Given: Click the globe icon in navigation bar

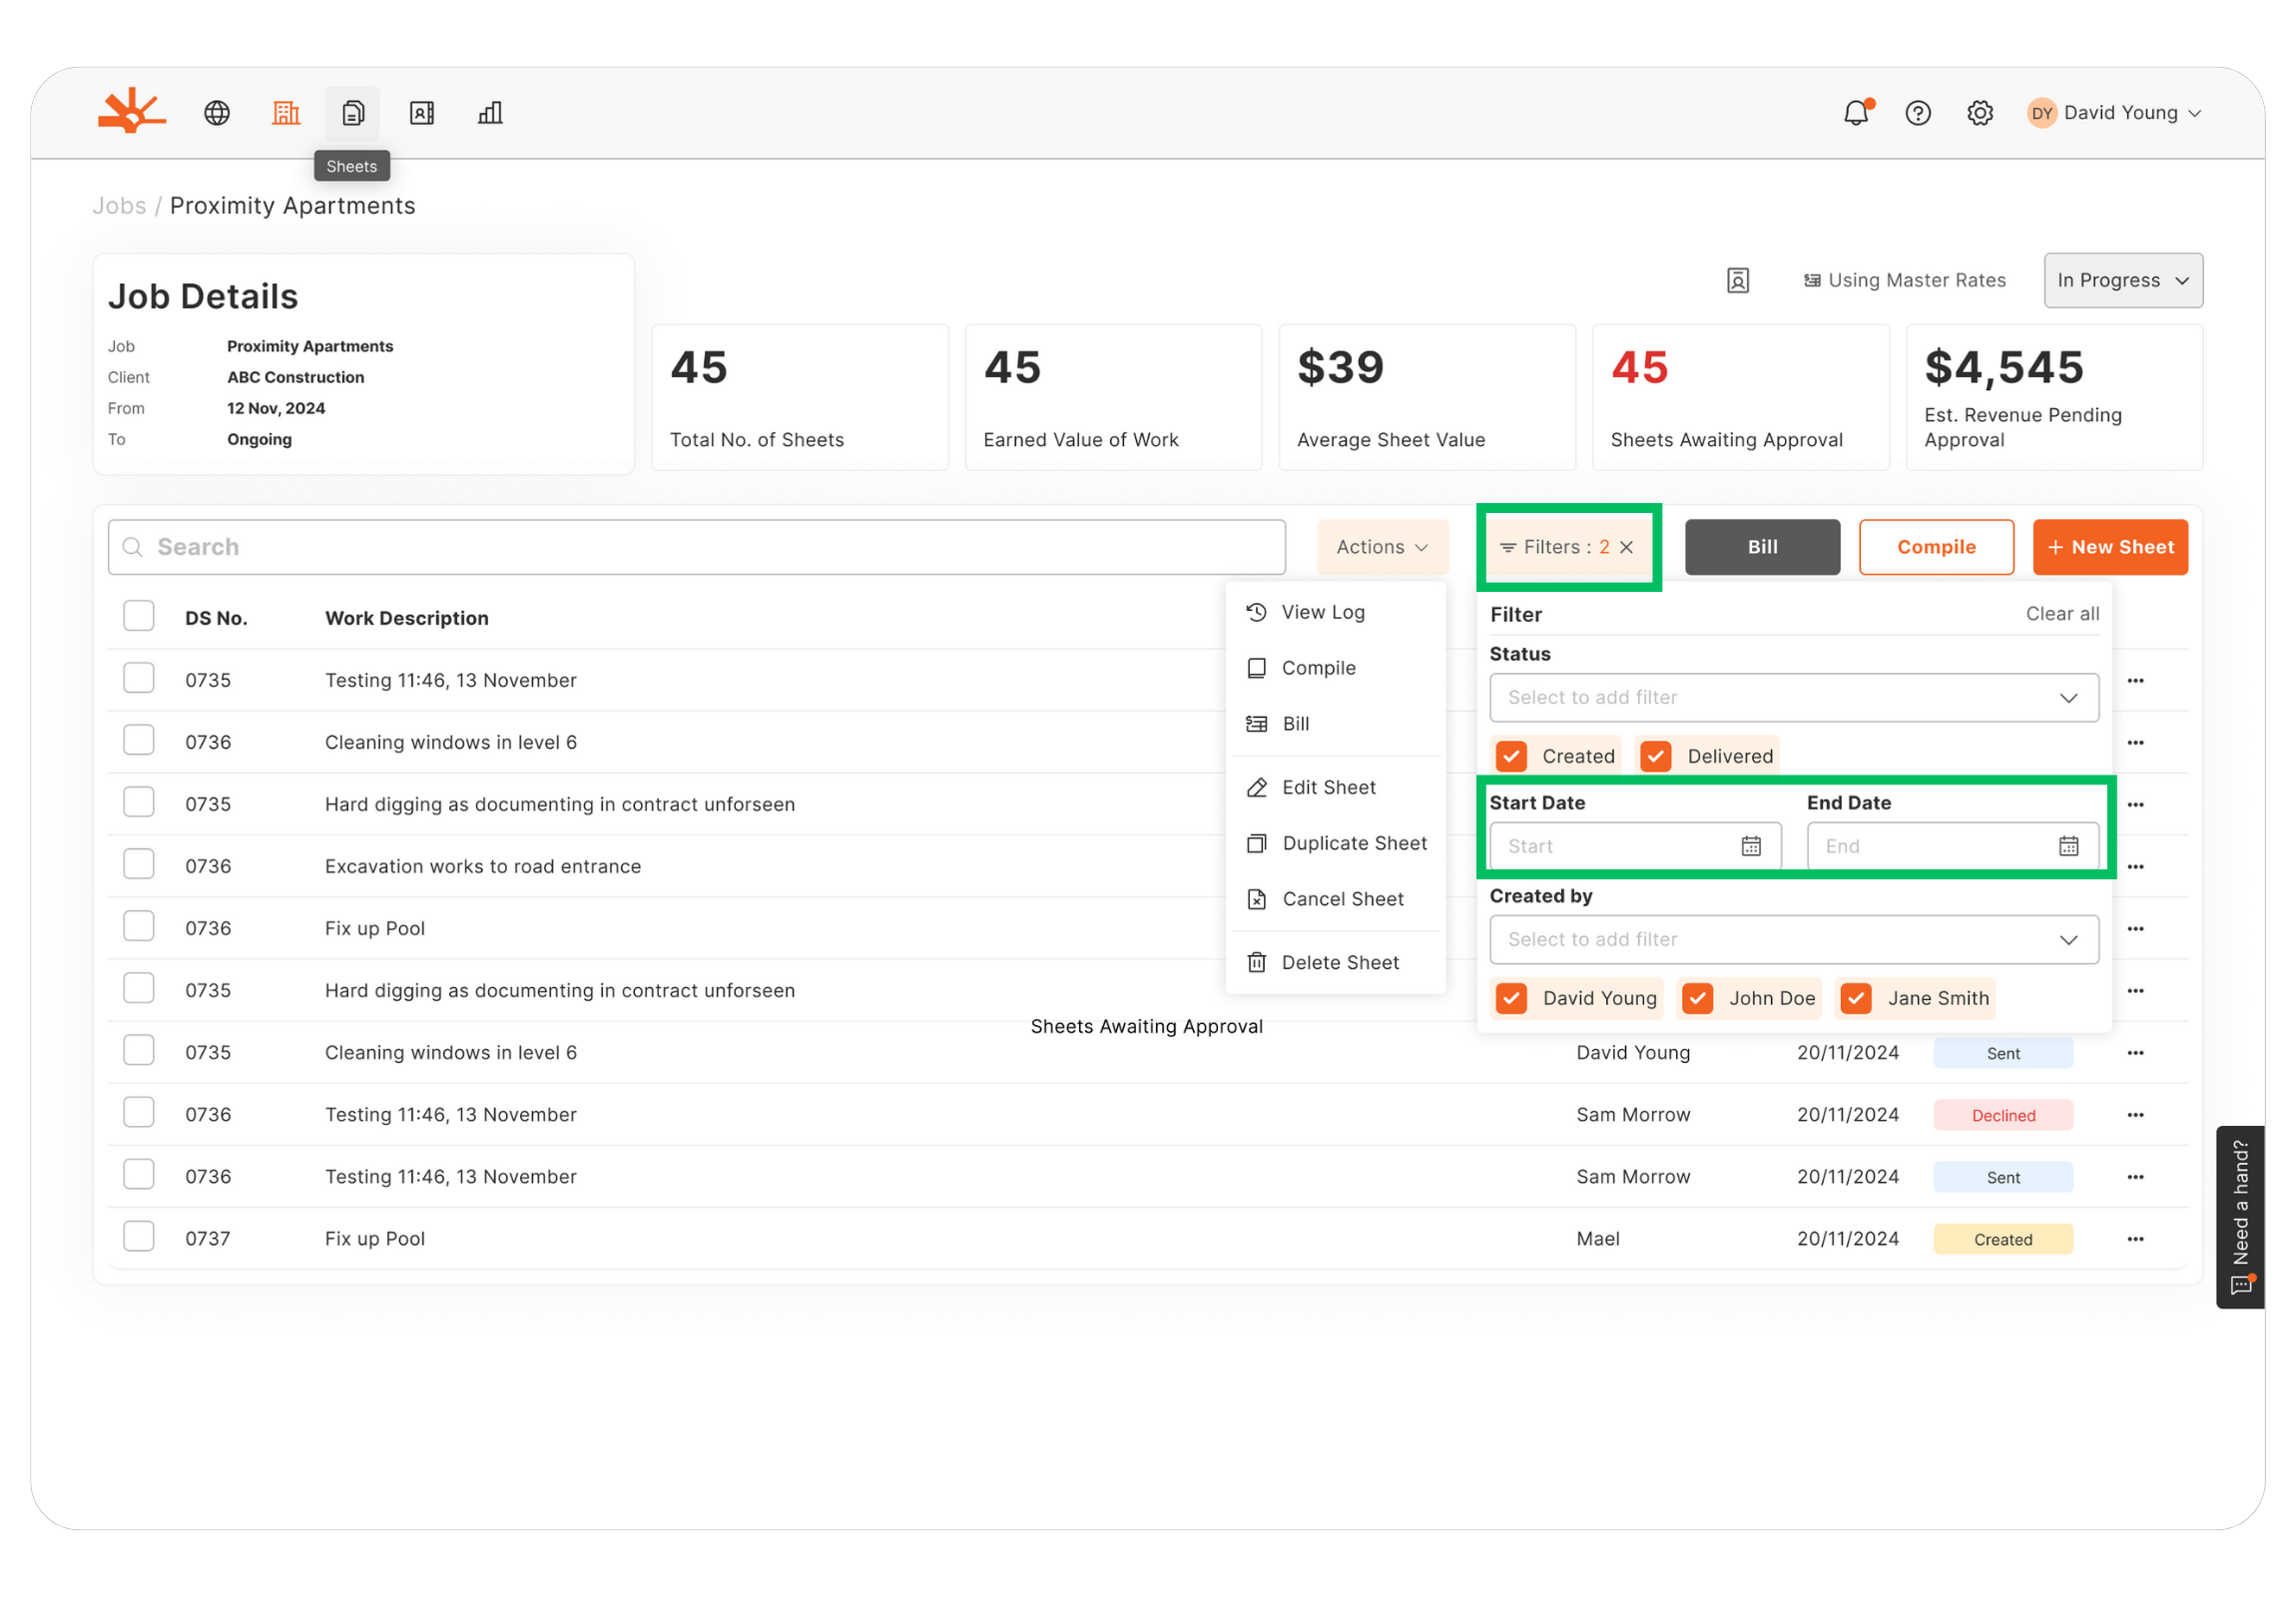Looking at the screenshot, I should [217, 113].
